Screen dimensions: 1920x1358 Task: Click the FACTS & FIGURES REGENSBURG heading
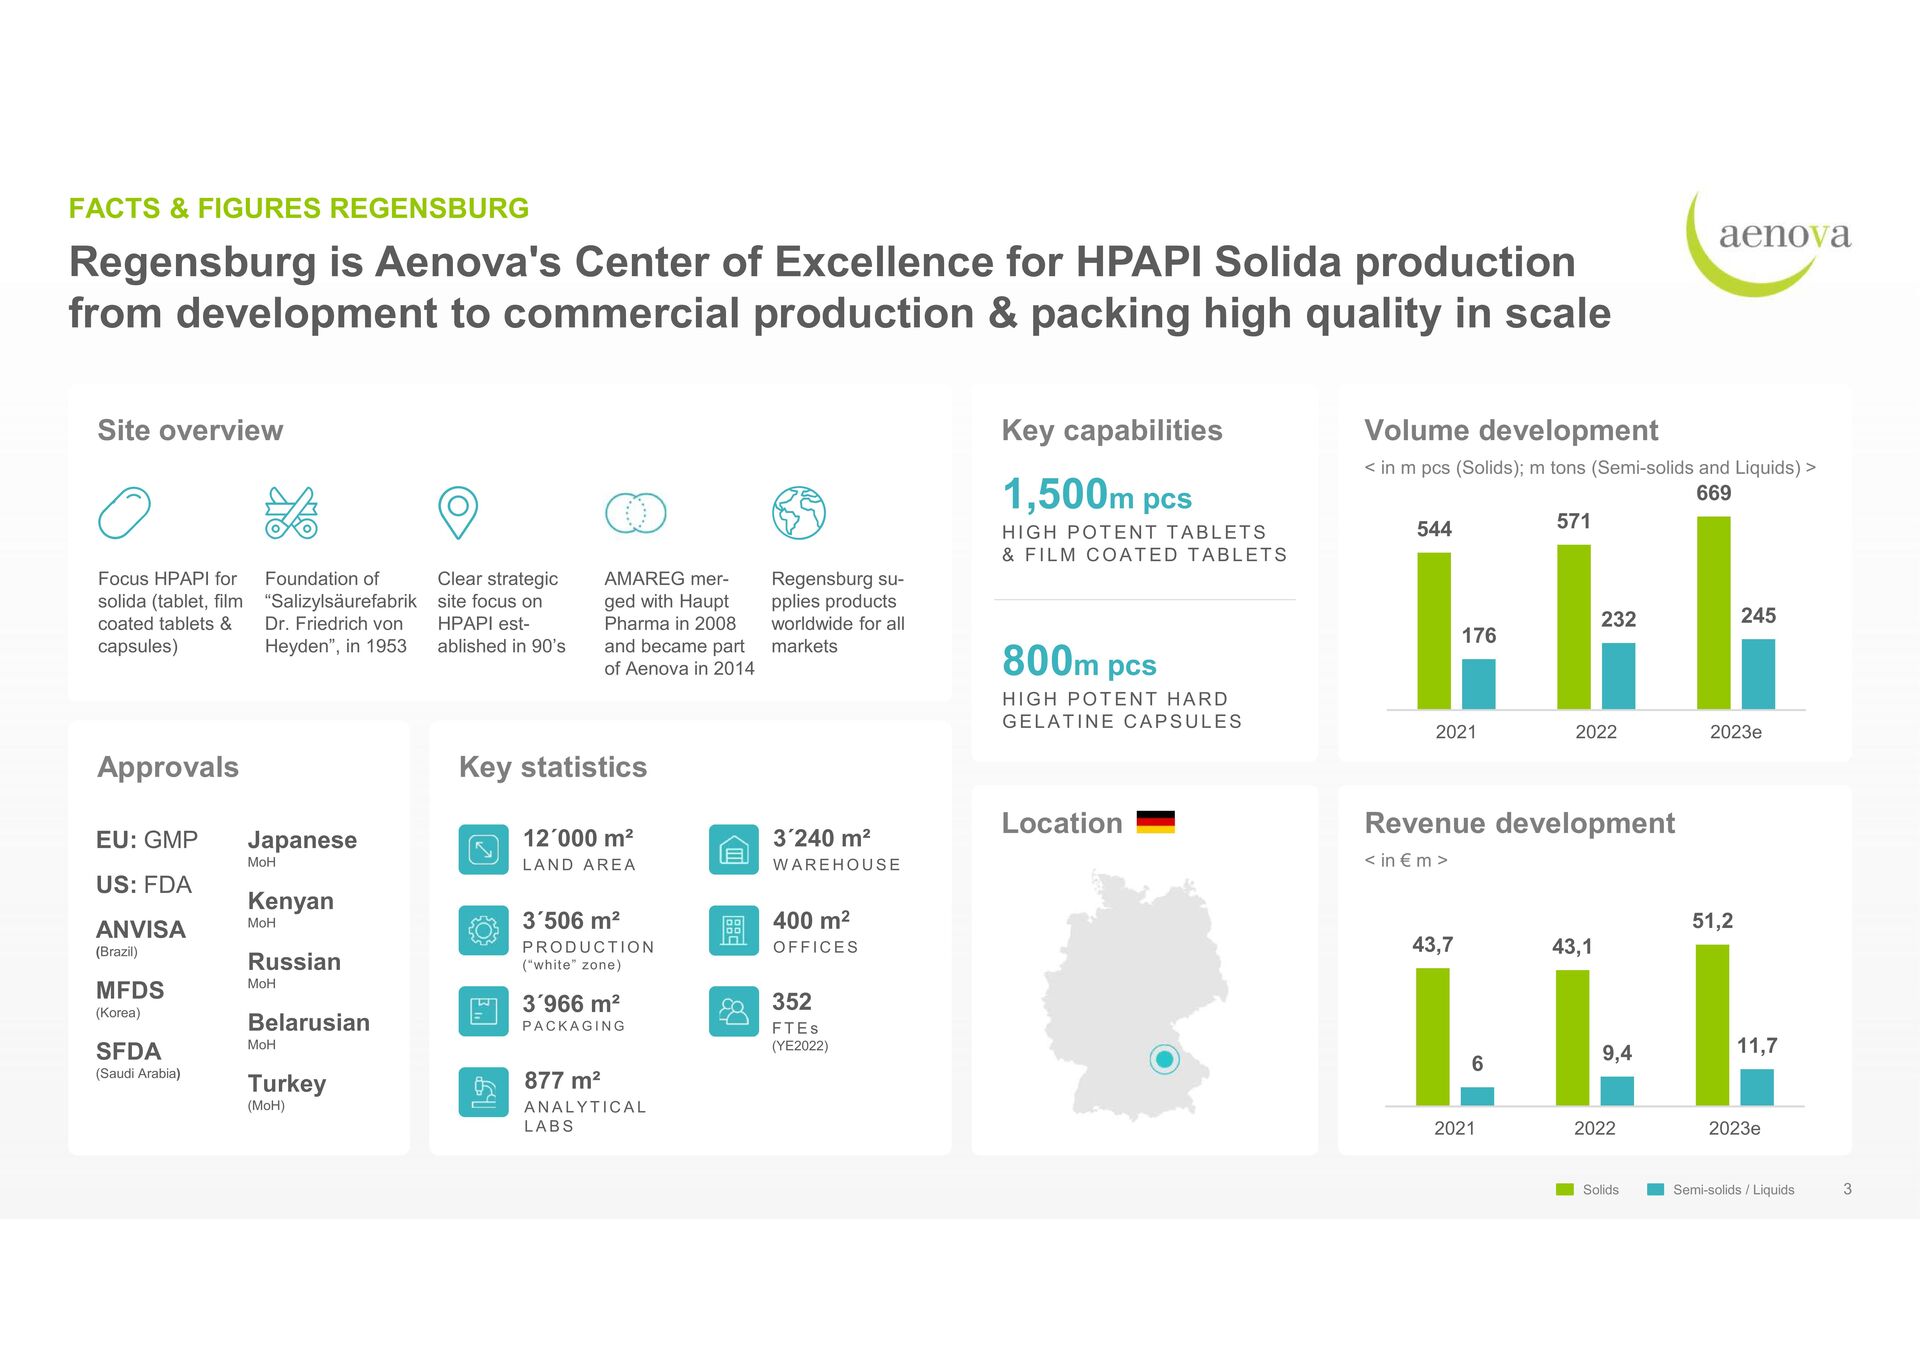[299, 208]
